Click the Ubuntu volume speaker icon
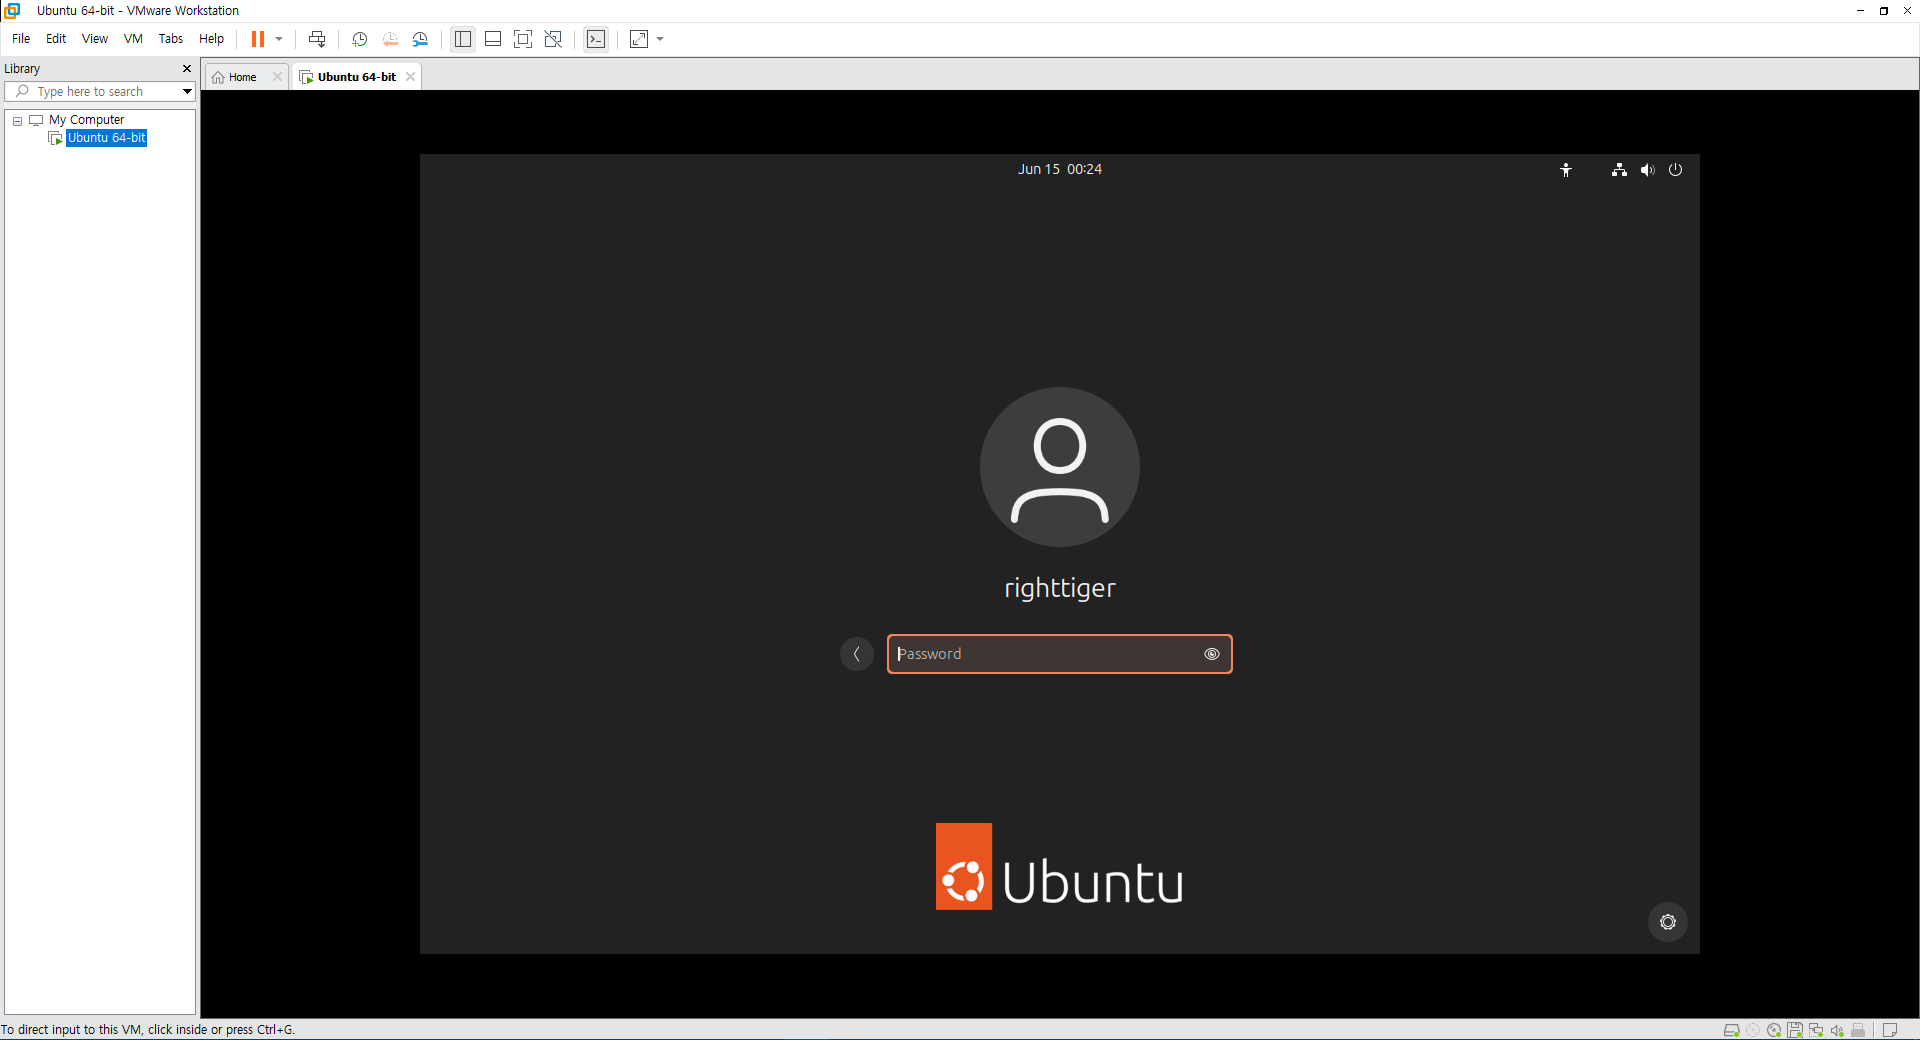The width and height of the screenshot is (1920, 1040). (1647, 170)
